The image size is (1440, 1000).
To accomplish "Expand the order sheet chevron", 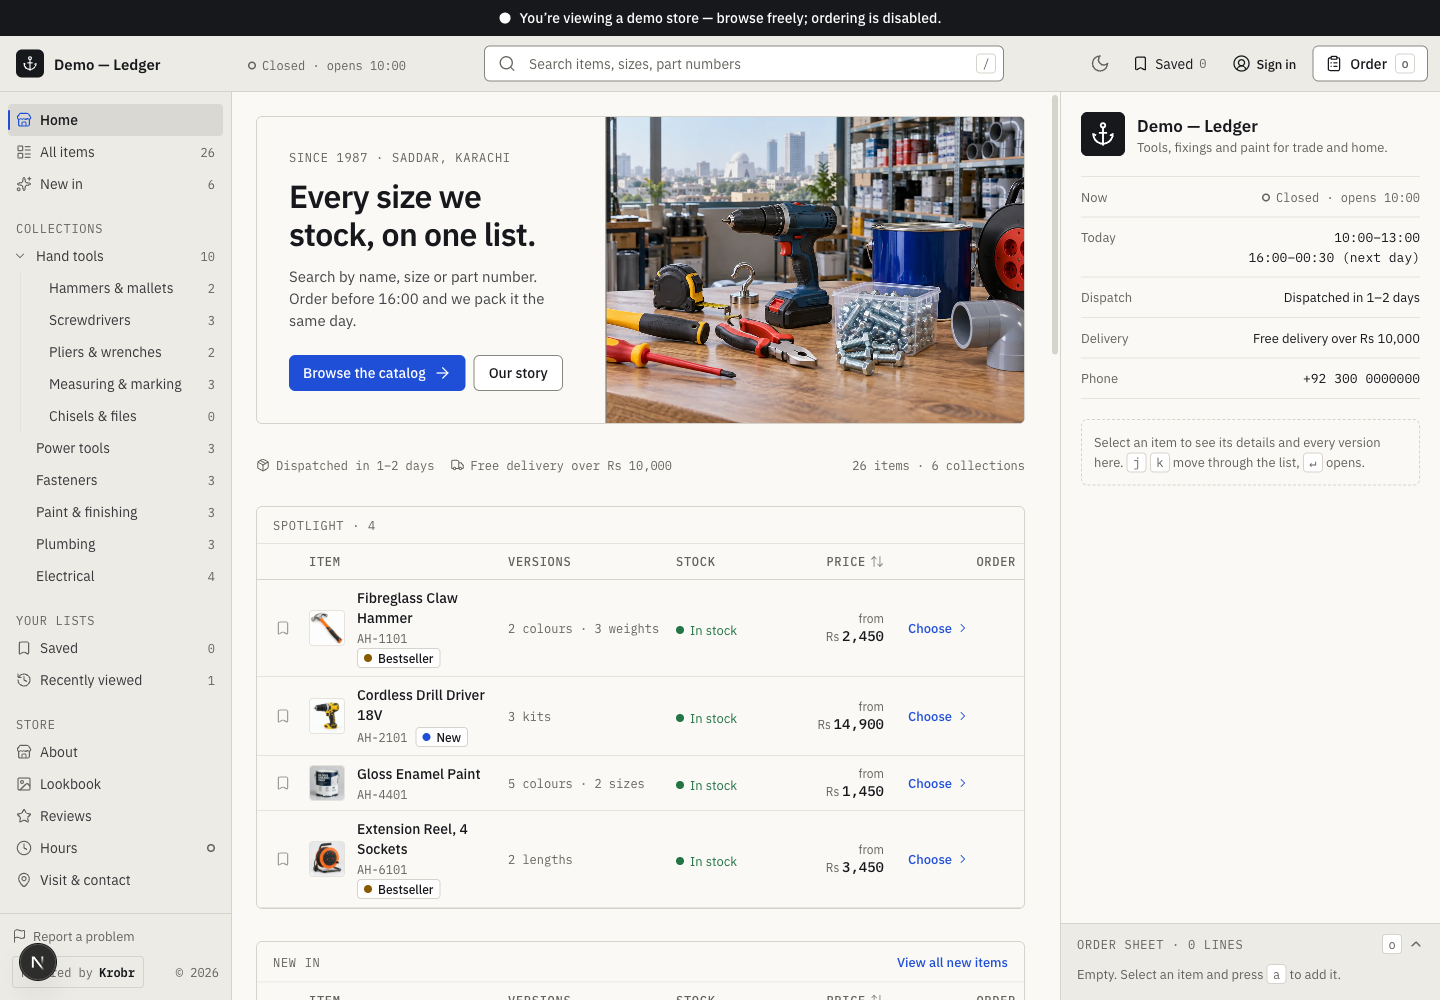I will (1416, 944).
